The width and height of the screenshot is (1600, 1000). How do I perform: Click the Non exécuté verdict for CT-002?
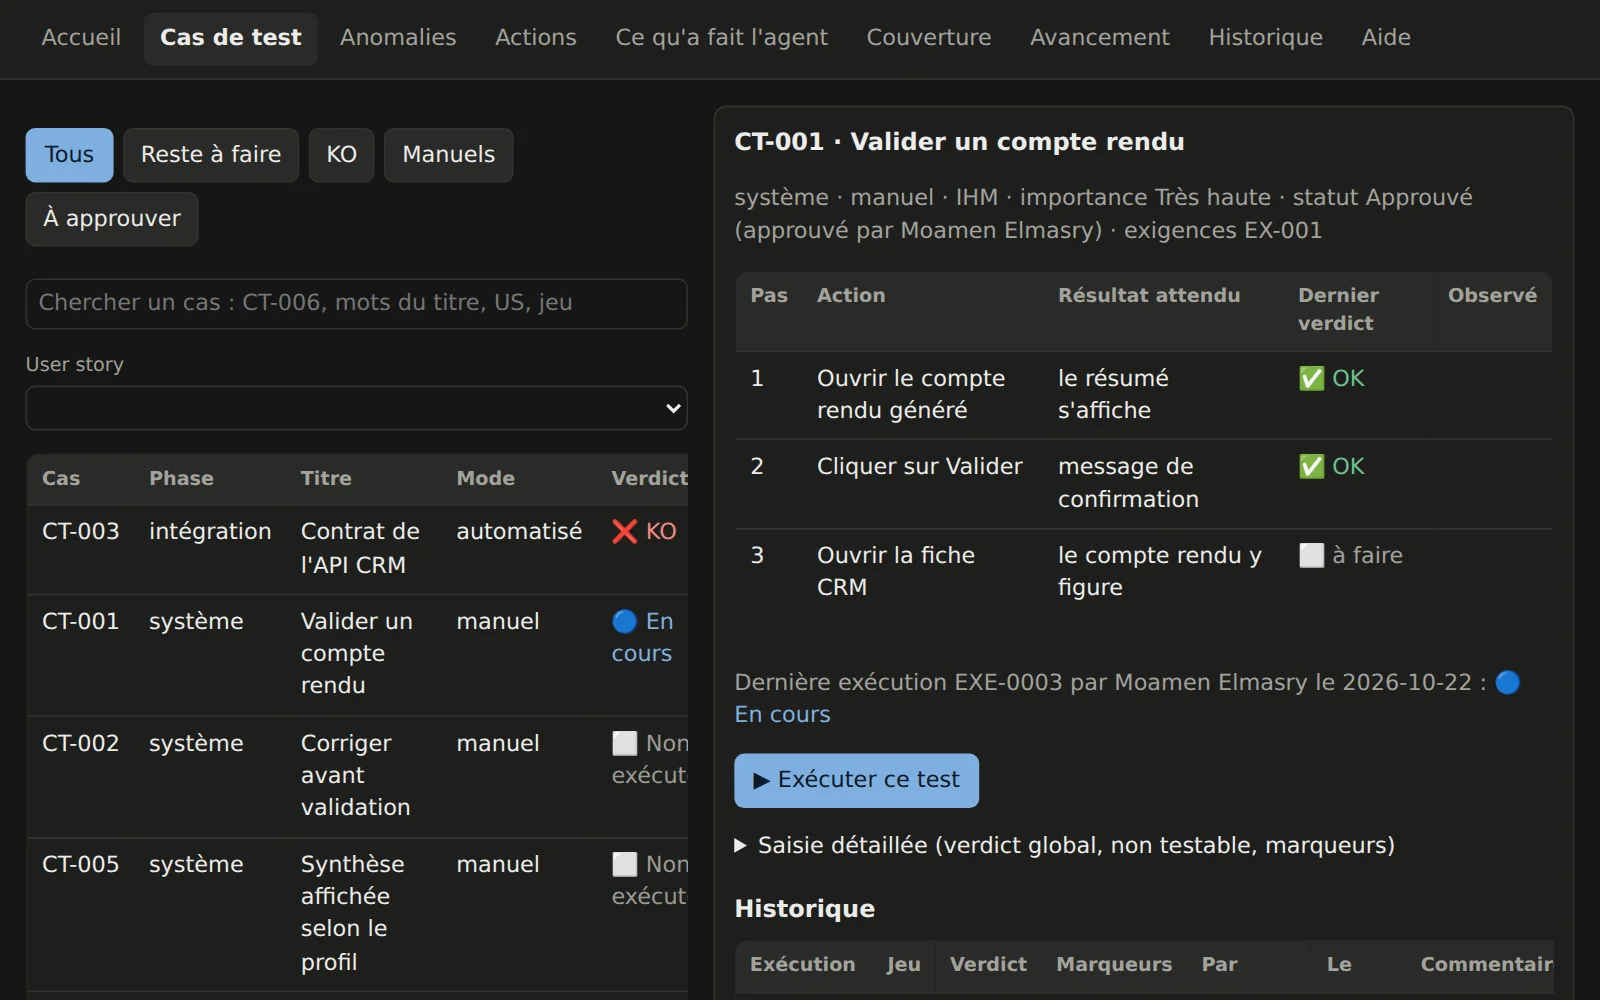point(650,759)
